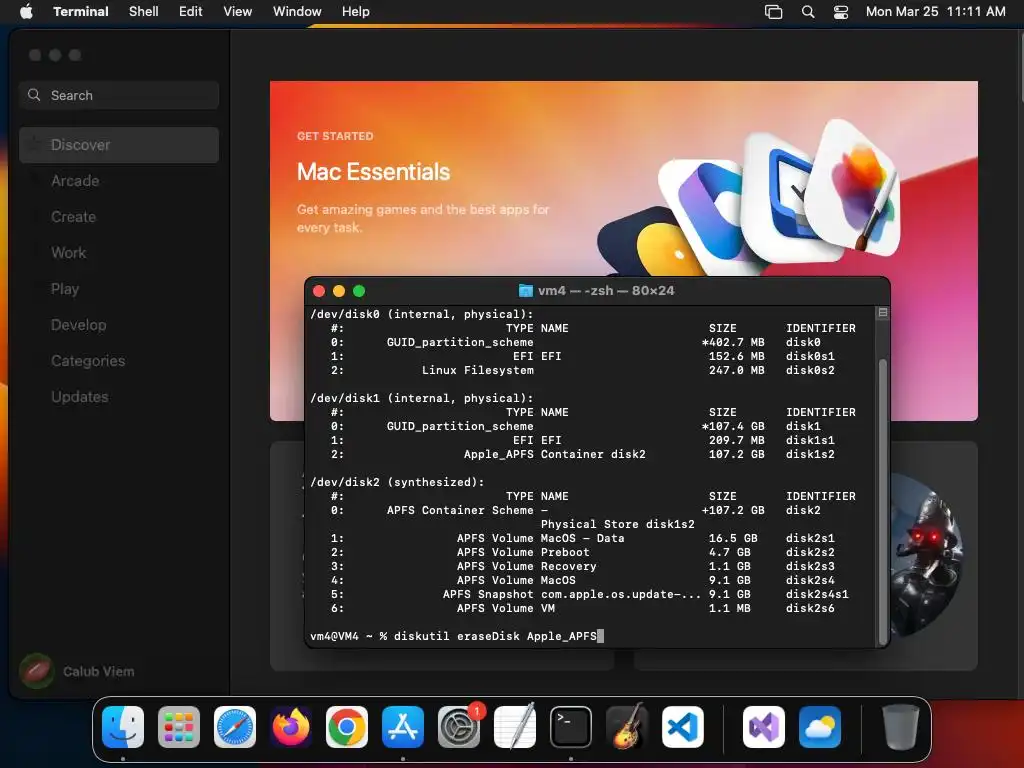Select Categories in App Store sidebar

click(x=119, y=360)
